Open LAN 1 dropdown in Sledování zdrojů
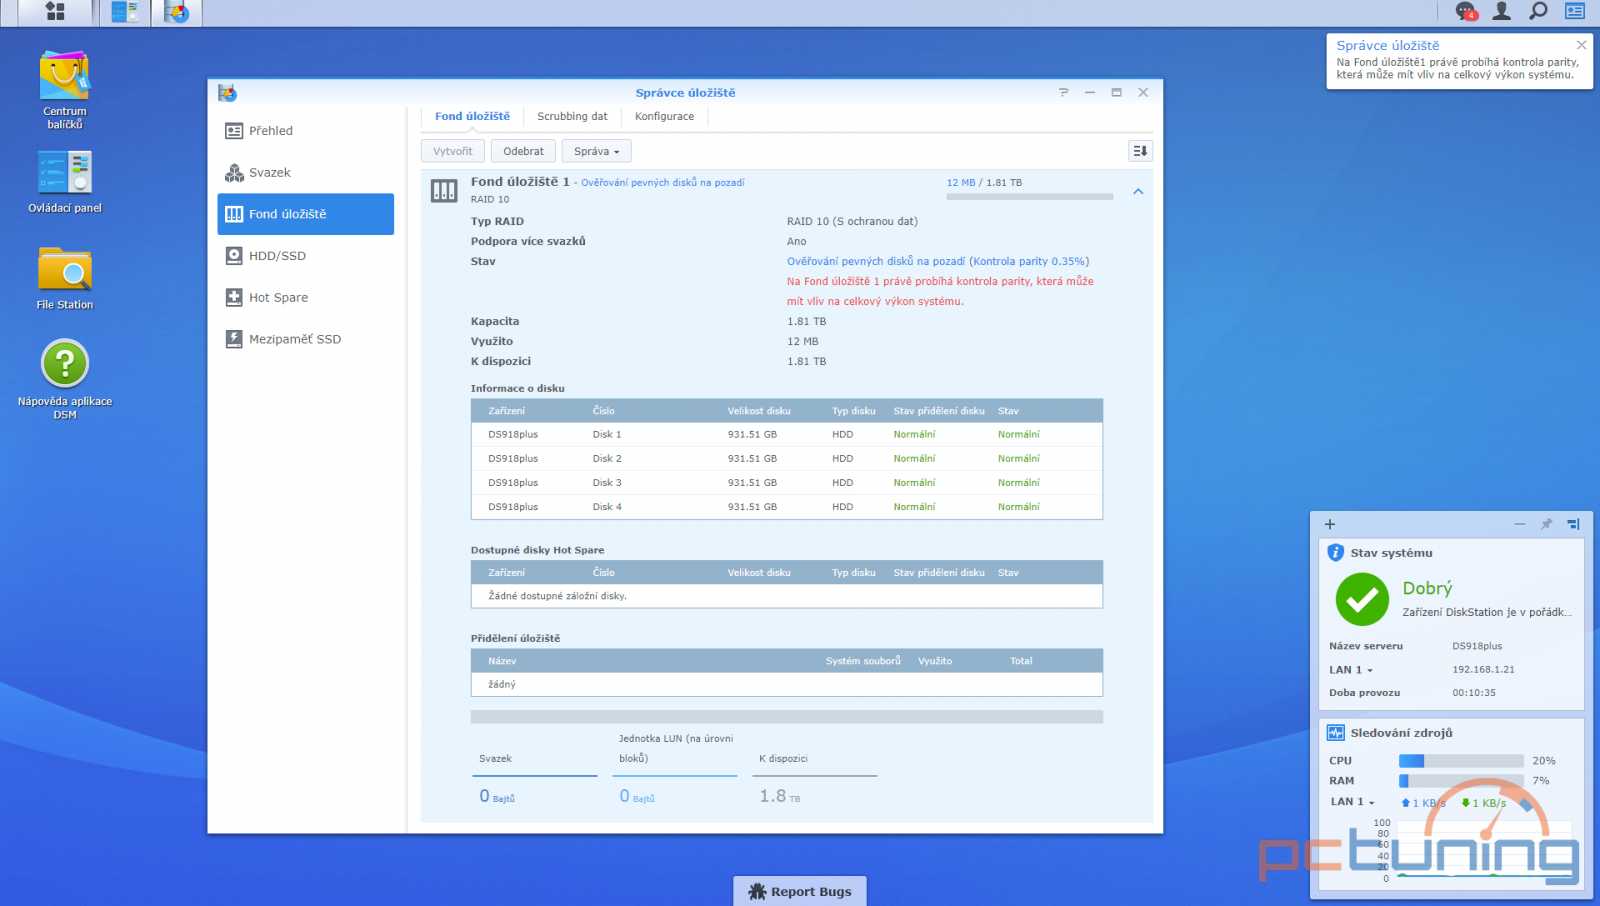 (1353, 802)
